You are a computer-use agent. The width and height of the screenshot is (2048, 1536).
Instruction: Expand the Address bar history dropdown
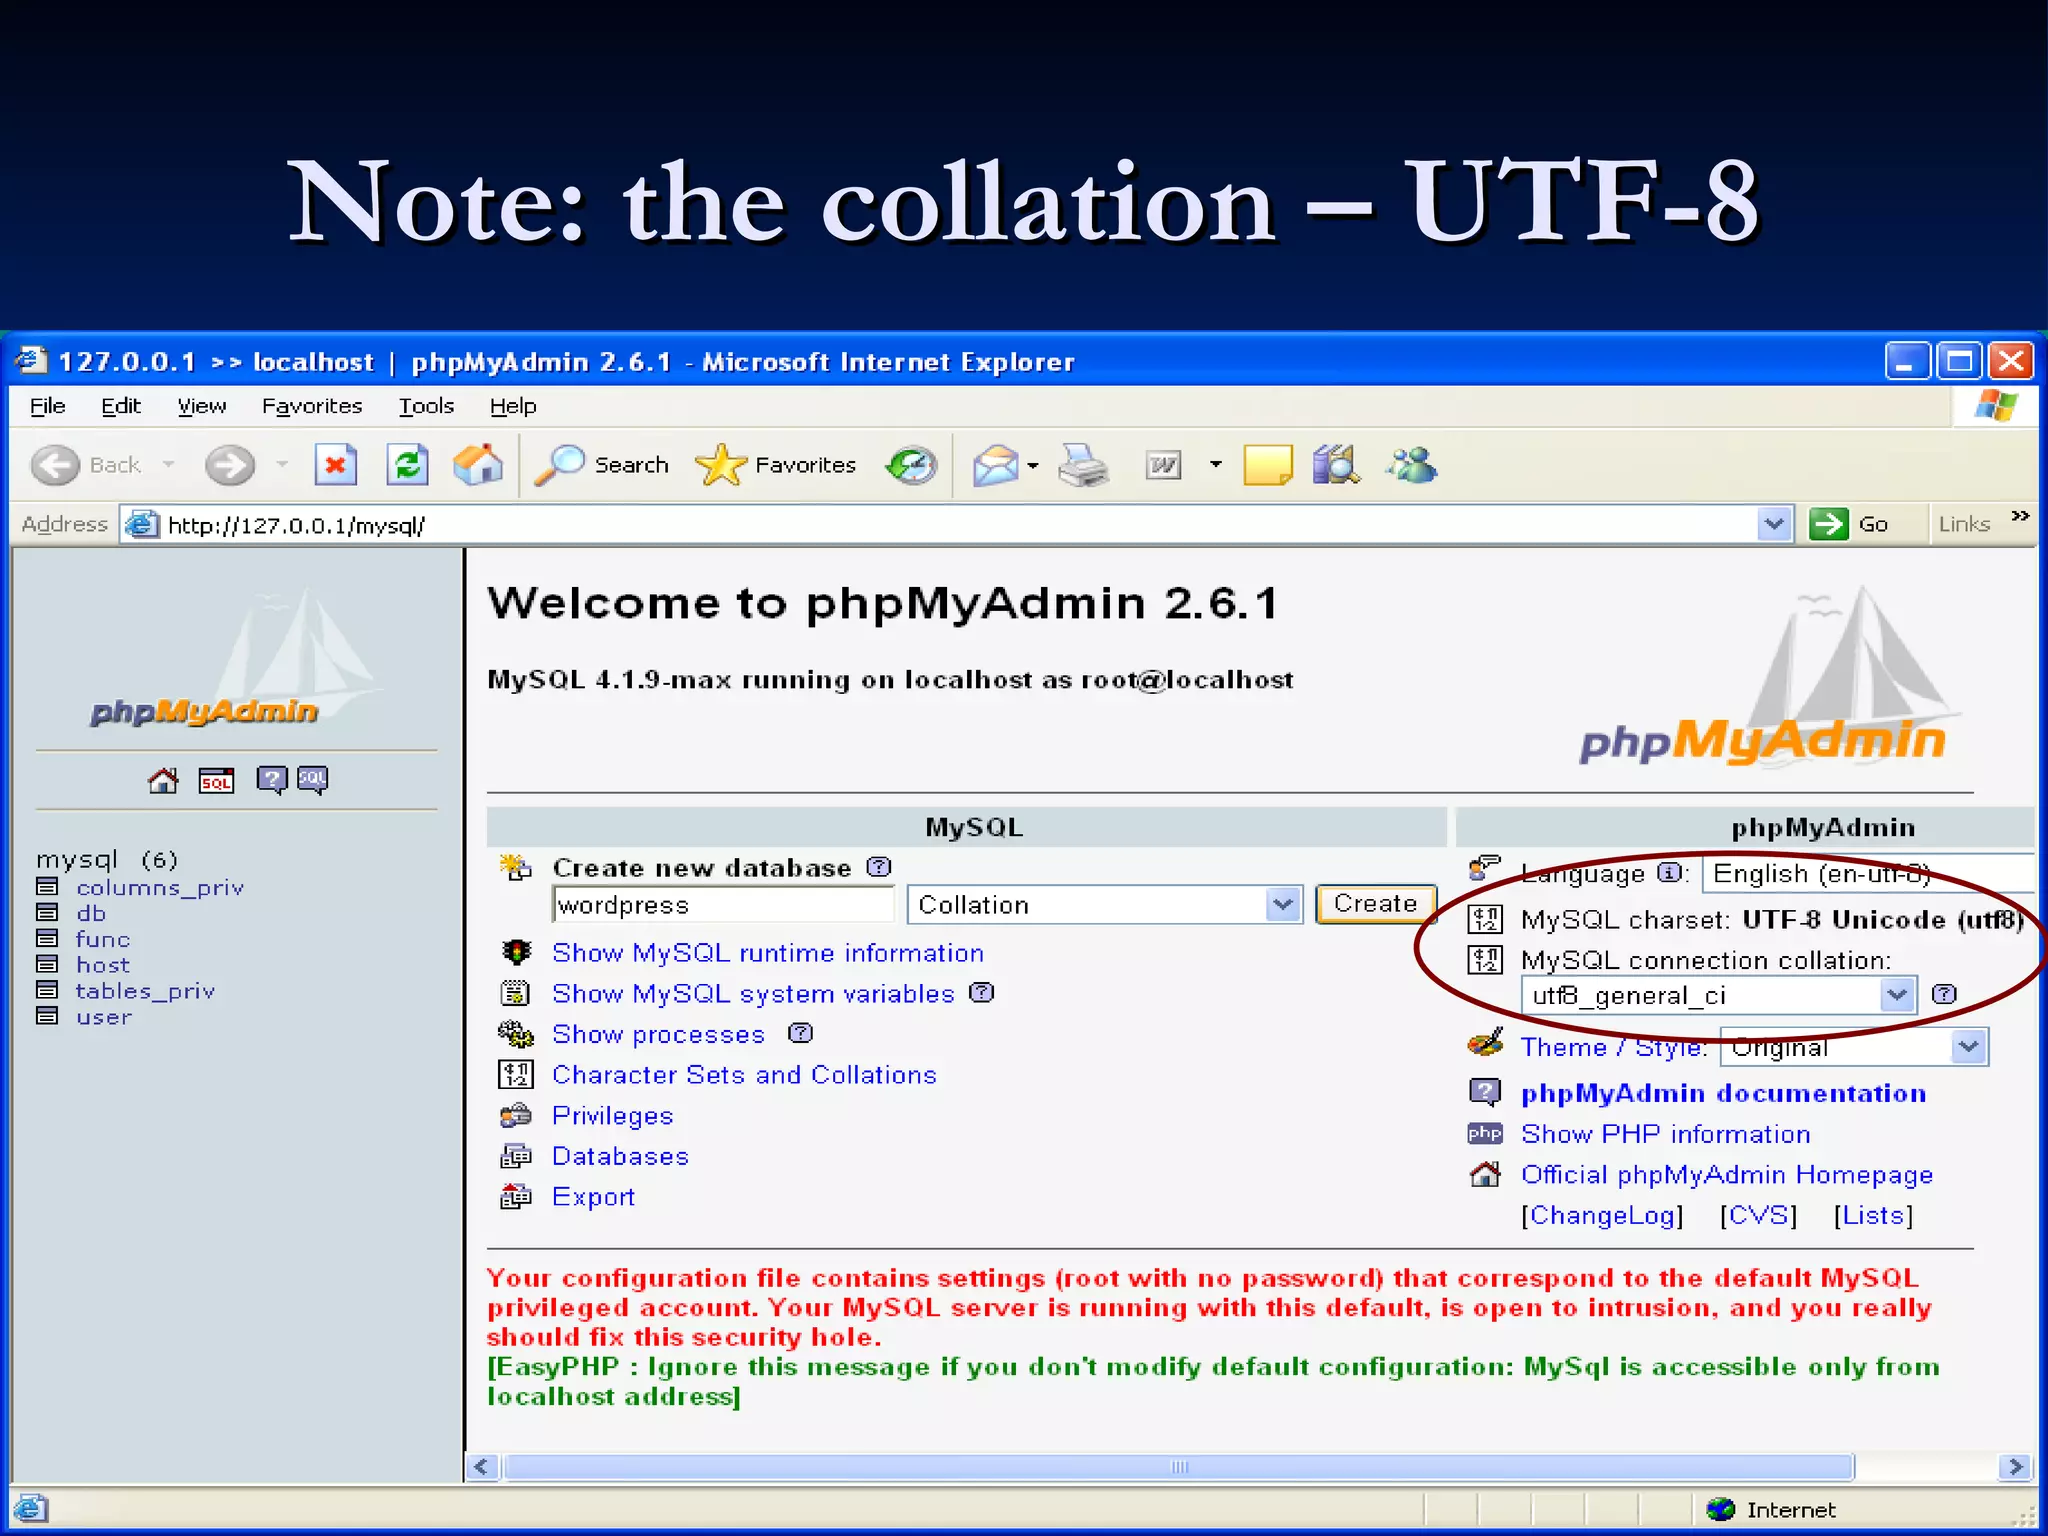pos(1774,524)
